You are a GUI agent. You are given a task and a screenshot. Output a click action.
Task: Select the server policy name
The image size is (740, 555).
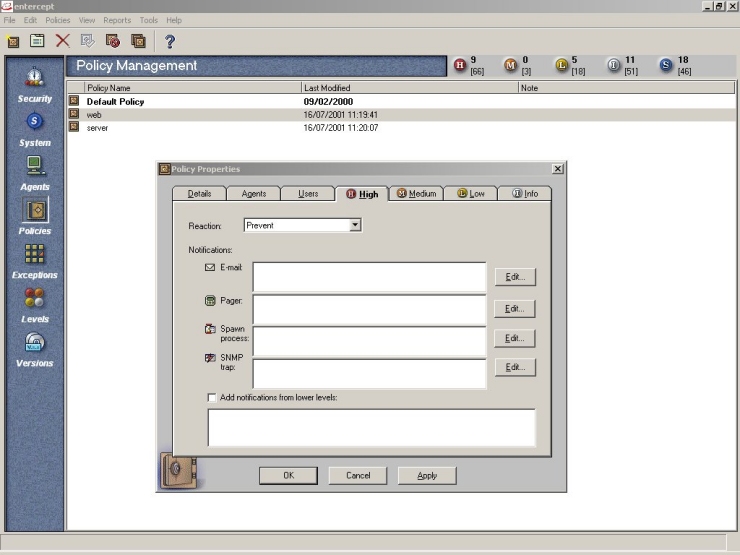pyautogui.click(x=97, y=128)
